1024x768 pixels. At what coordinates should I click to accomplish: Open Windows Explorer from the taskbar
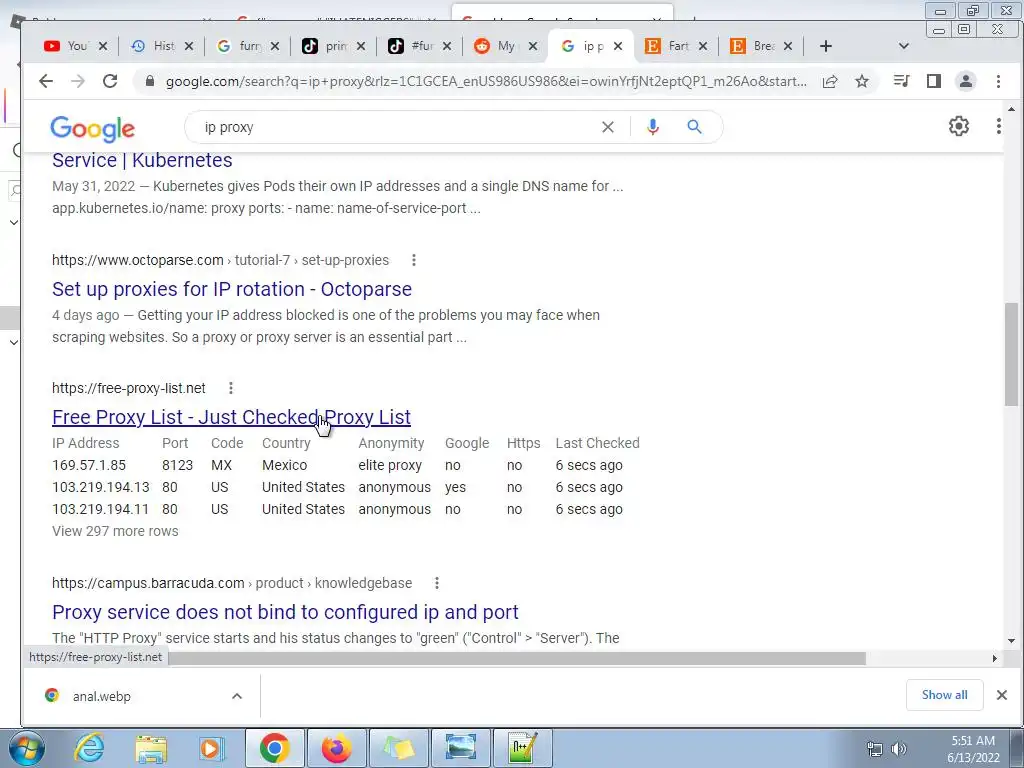151,748
